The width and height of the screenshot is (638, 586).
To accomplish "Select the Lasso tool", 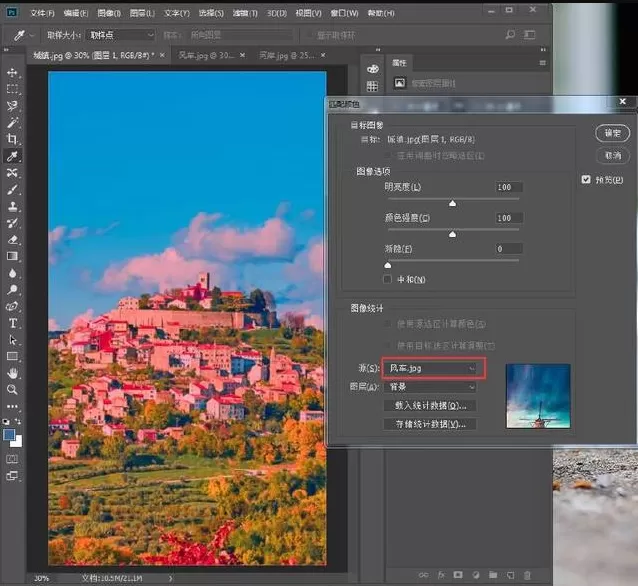I will pos(12,106).
